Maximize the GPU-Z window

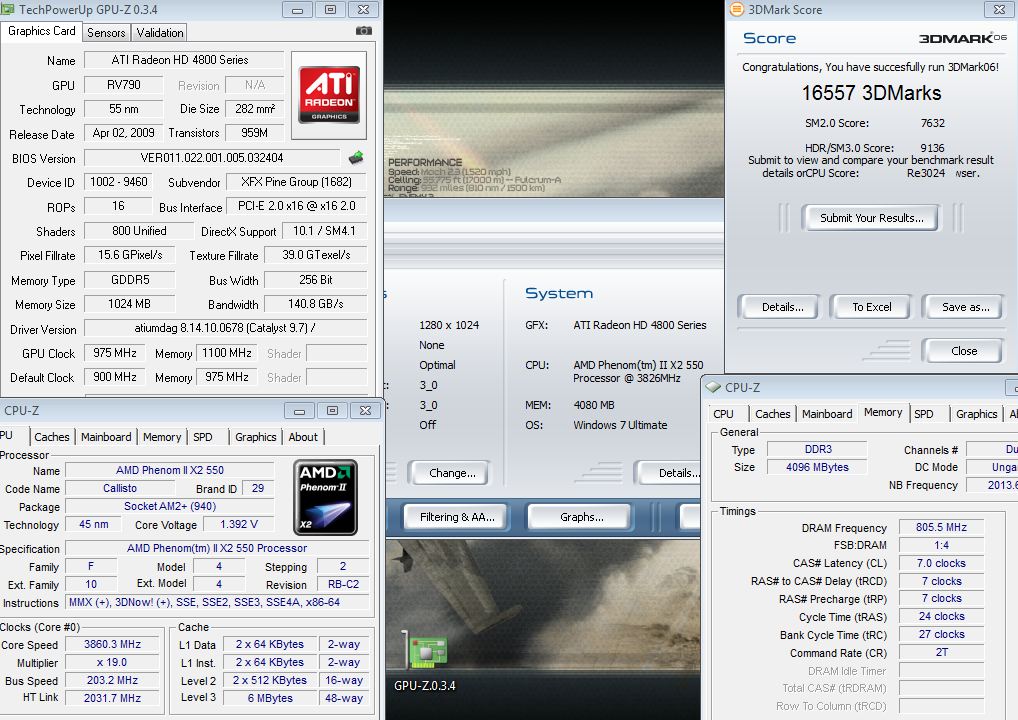(330, 10)
